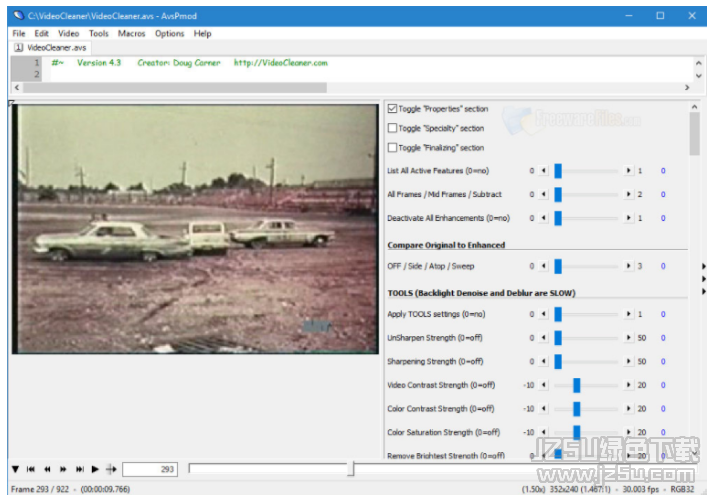The height and width of the screenshot is (501, 713).
Task: Click the video preview image
Action: point(195,229)
